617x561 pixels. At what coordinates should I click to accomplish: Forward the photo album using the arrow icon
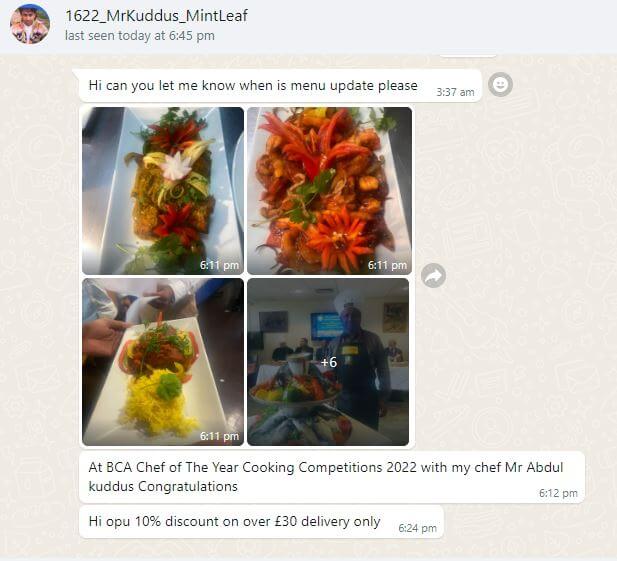pos(433,275)
